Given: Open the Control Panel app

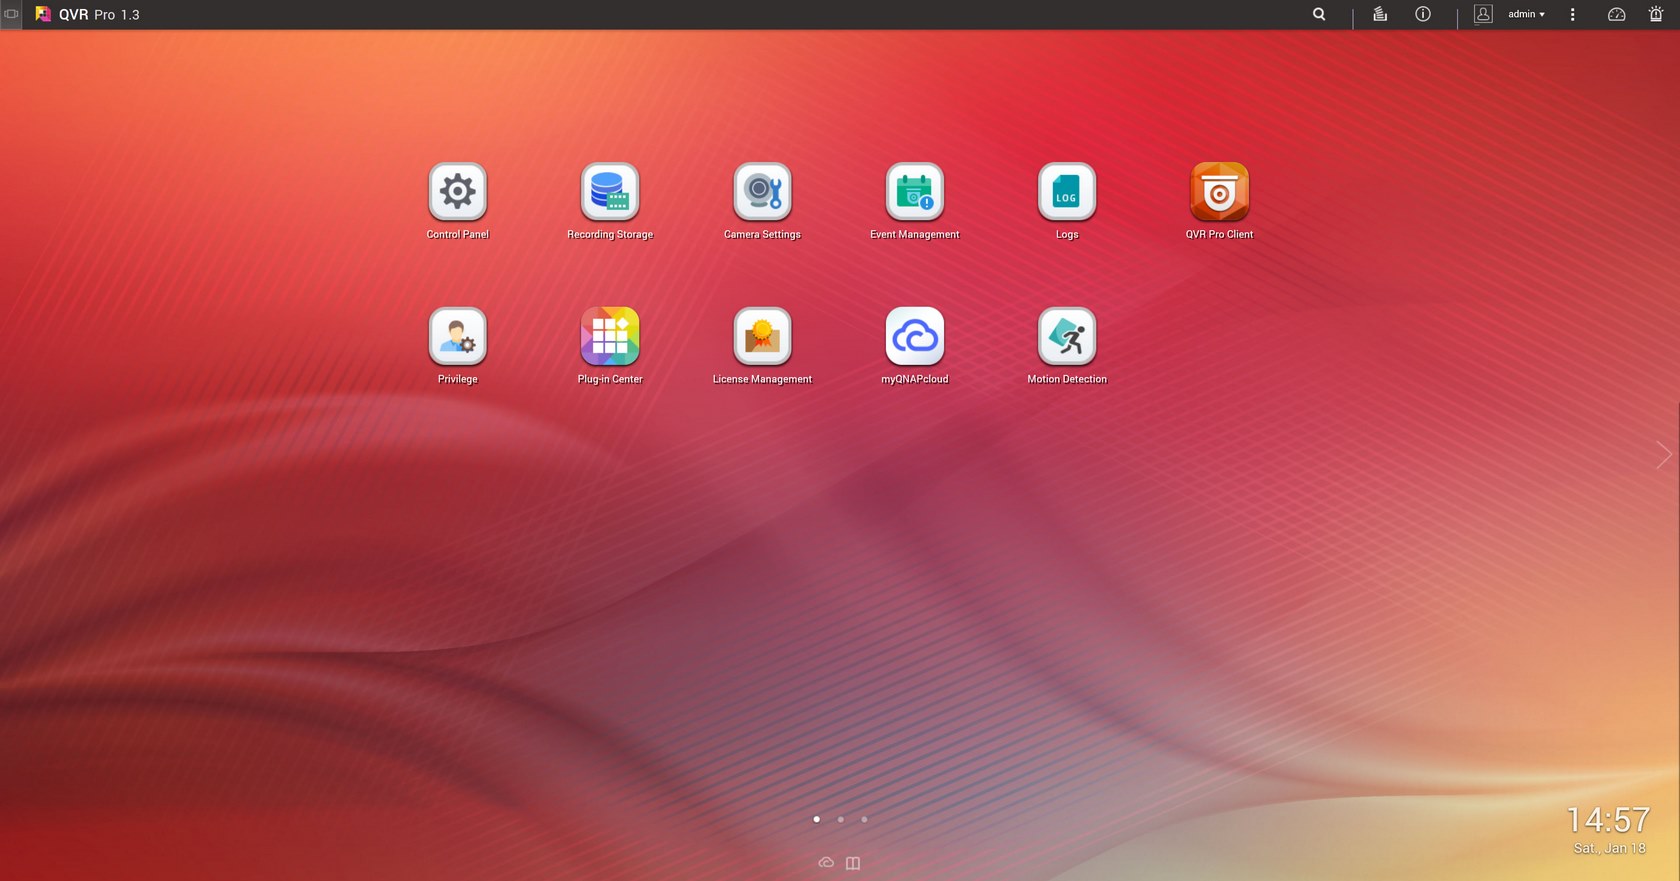Looking at the screenshot, I should click(x=458, y=192).
